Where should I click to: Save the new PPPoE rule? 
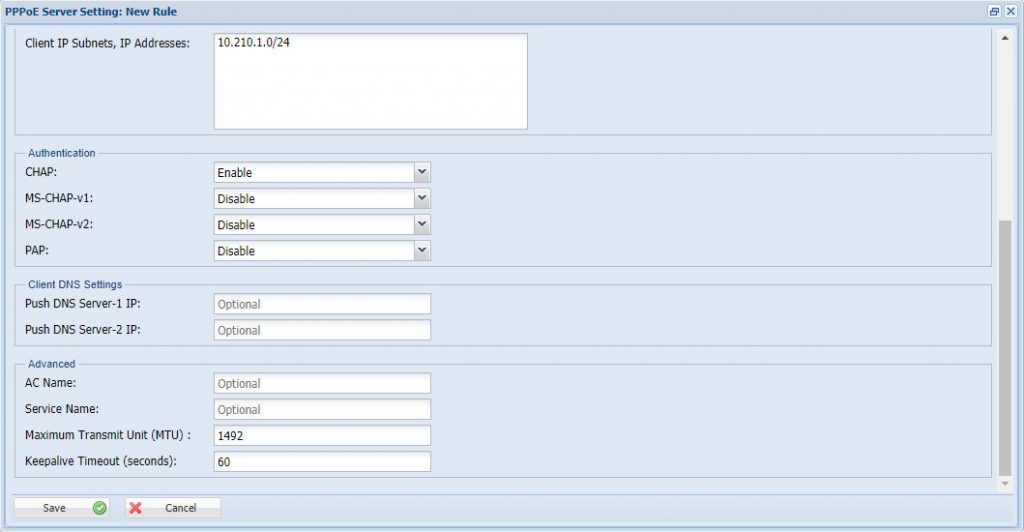pyautogui.click(x=61, y=508)
